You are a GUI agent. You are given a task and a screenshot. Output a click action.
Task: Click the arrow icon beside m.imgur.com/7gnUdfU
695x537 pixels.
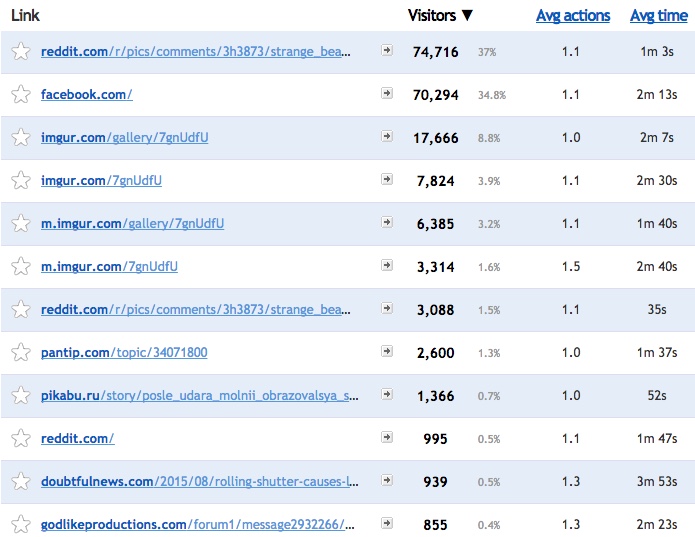387,265
